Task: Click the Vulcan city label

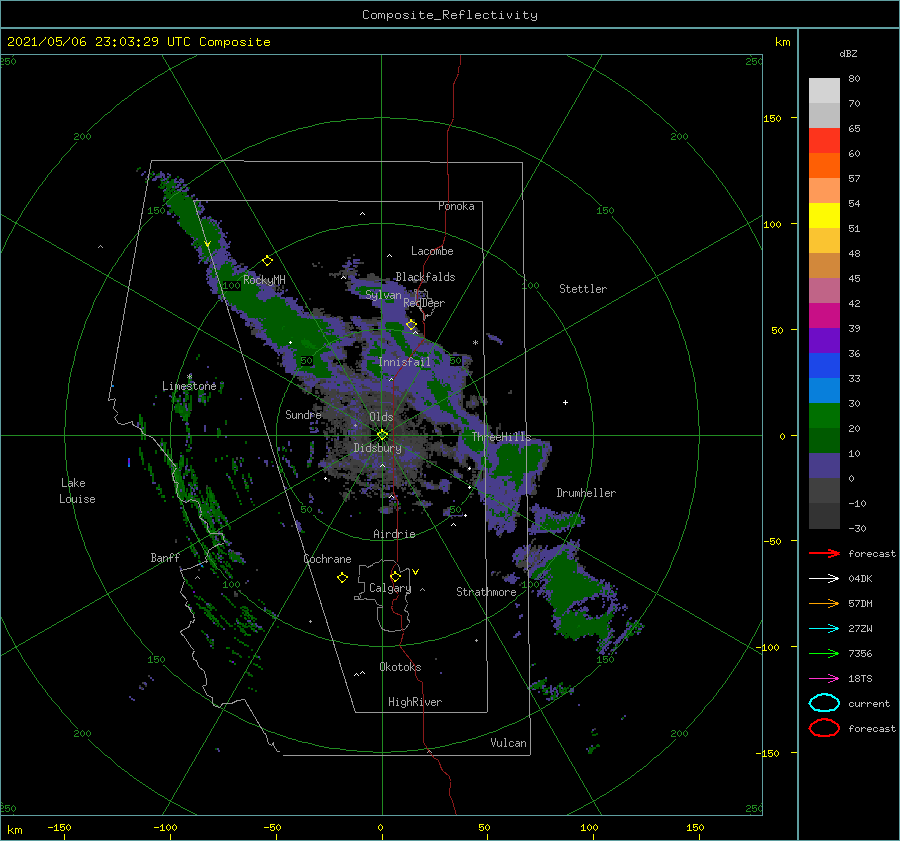Action: click(509, 743)
